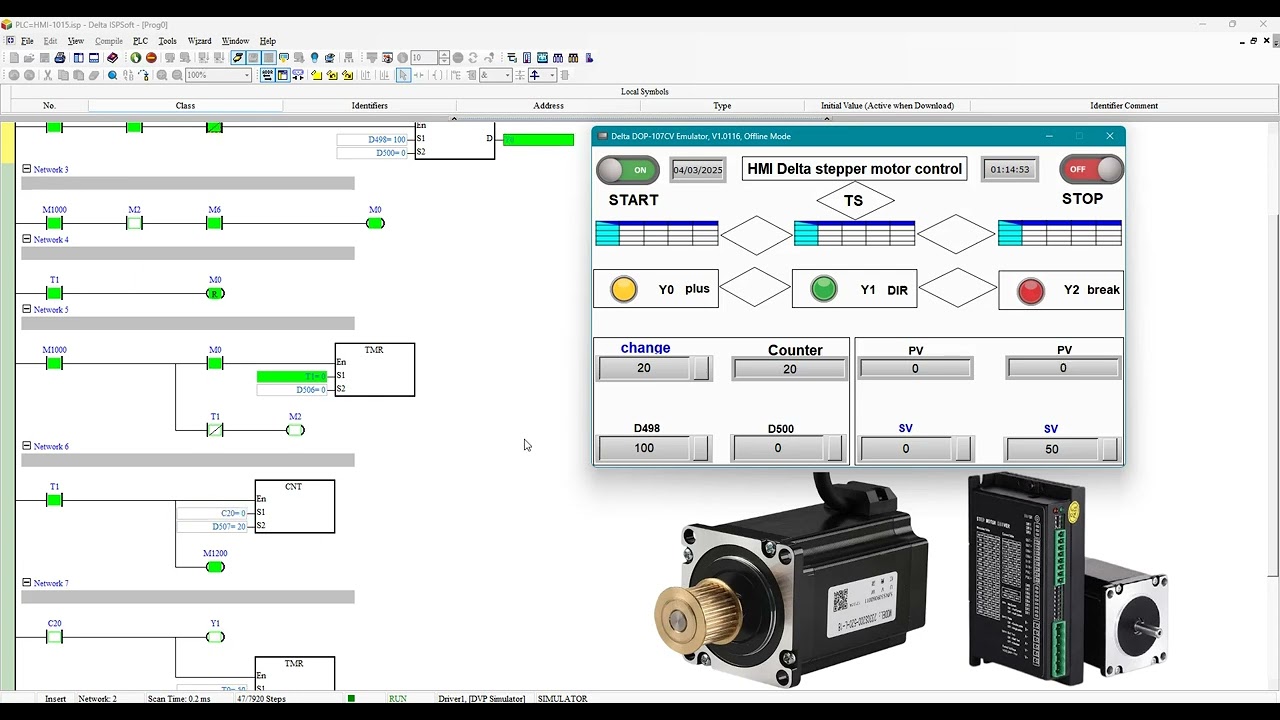
Task: Open the Tools menu
Action: pyautogui.click(x=167, y=41)
